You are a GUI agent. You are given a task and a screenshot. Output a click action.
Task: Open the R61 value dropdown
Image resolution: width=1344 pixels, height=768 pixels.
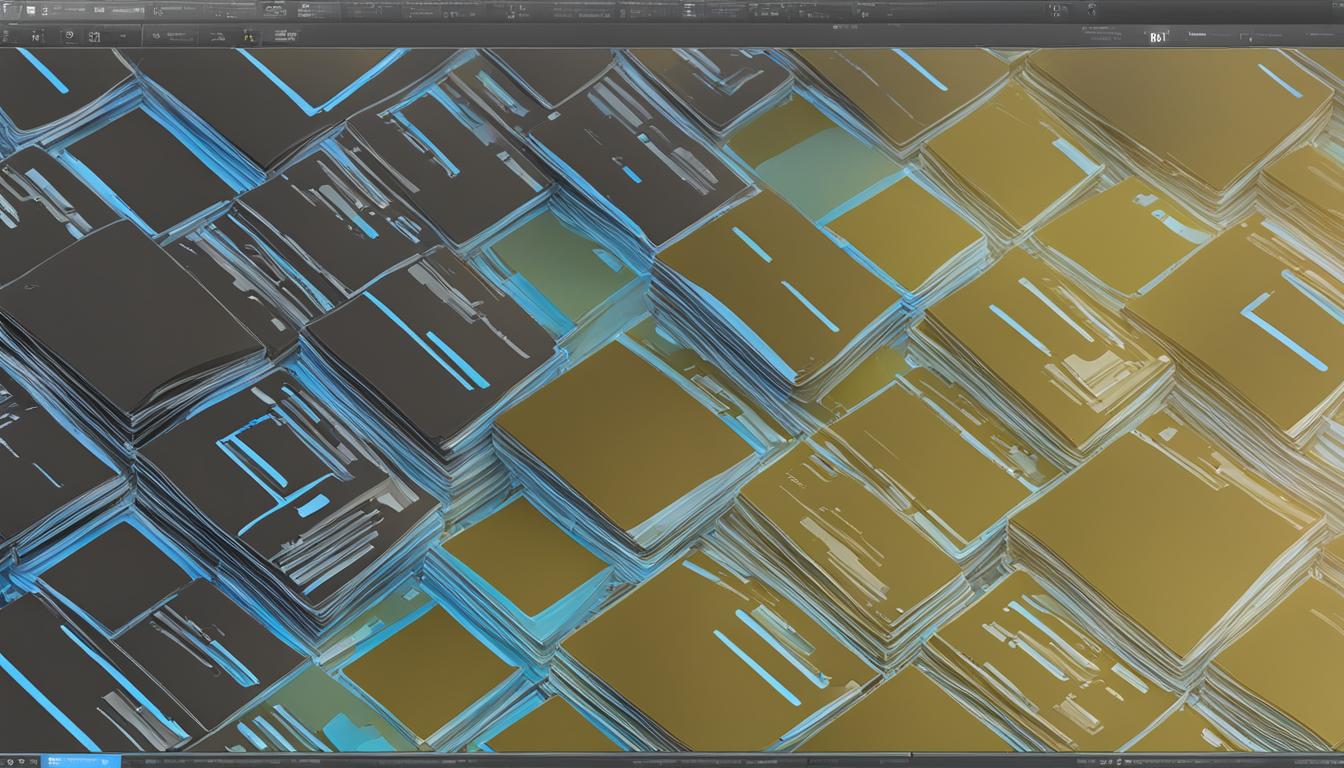(x=1158, y=36)
